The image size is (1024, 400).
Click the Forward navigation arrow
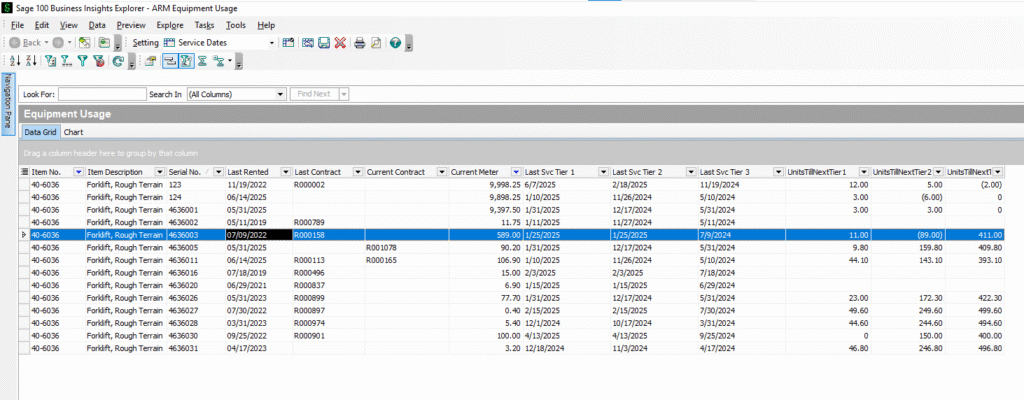coord(57,42)
